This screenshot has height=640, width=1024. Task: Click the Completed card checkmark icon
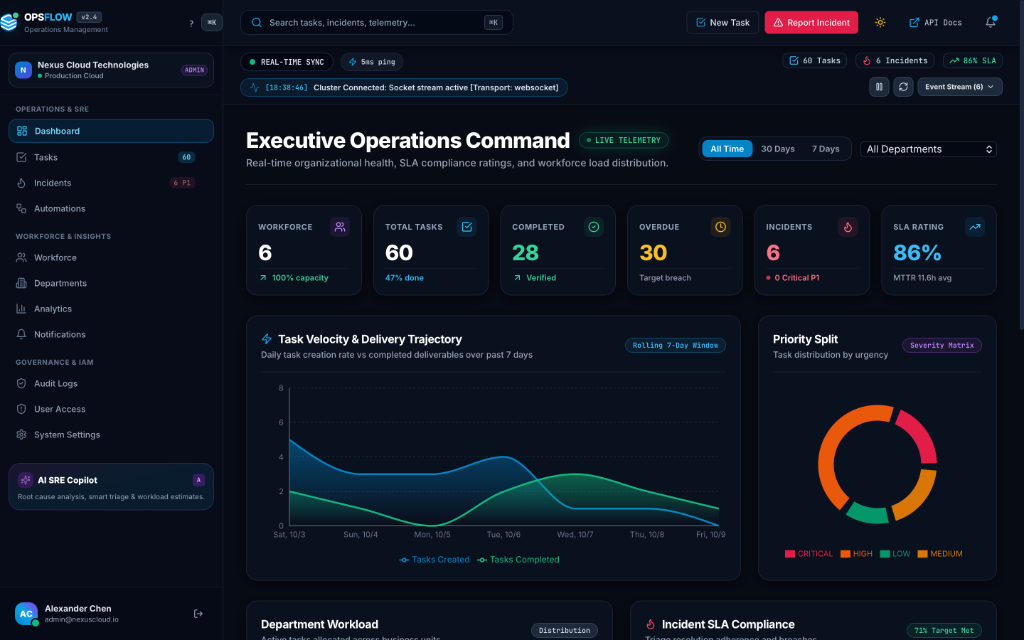[x=594, y=227]
